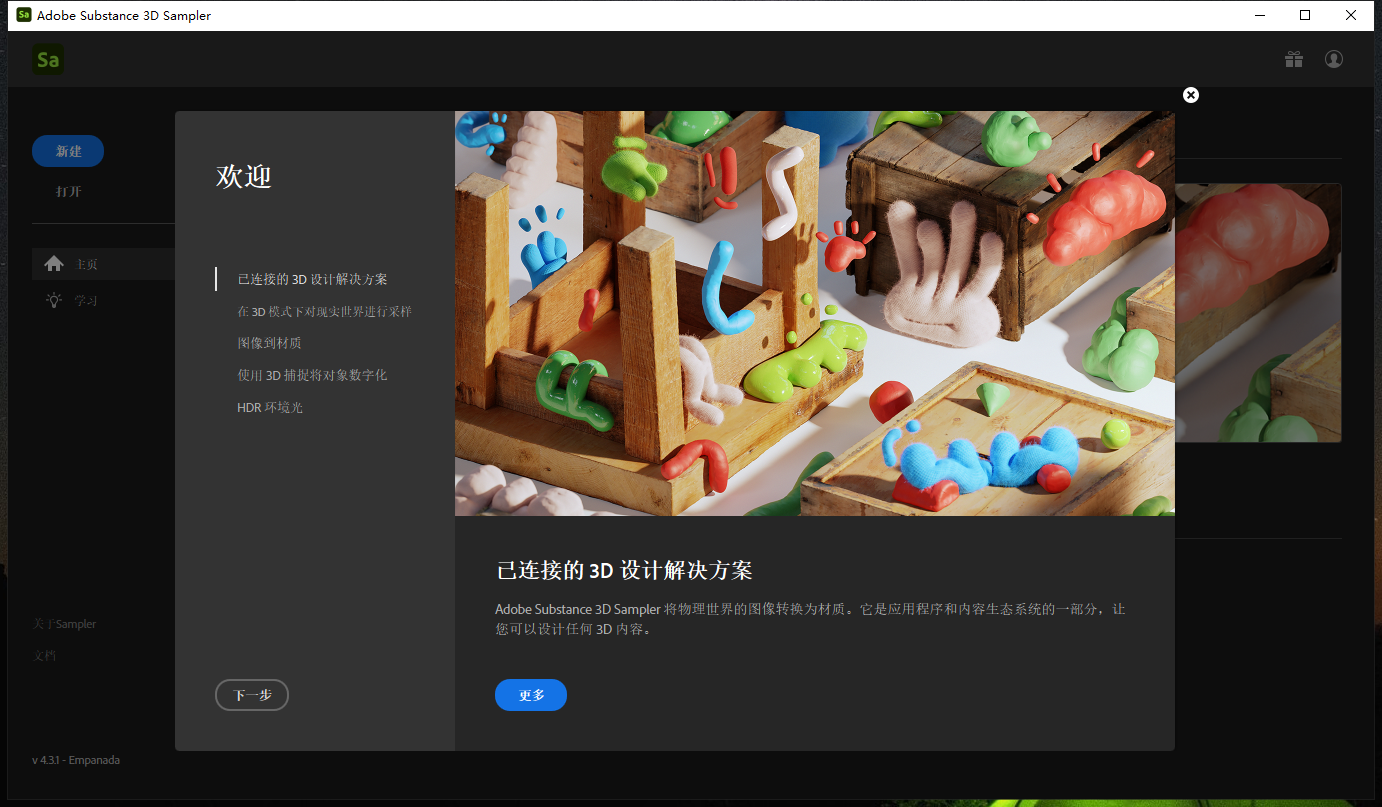Open the 关于 Sampler link
Image resolution: width=1382 pixels, height=807 pixels.
pos(64,624)
